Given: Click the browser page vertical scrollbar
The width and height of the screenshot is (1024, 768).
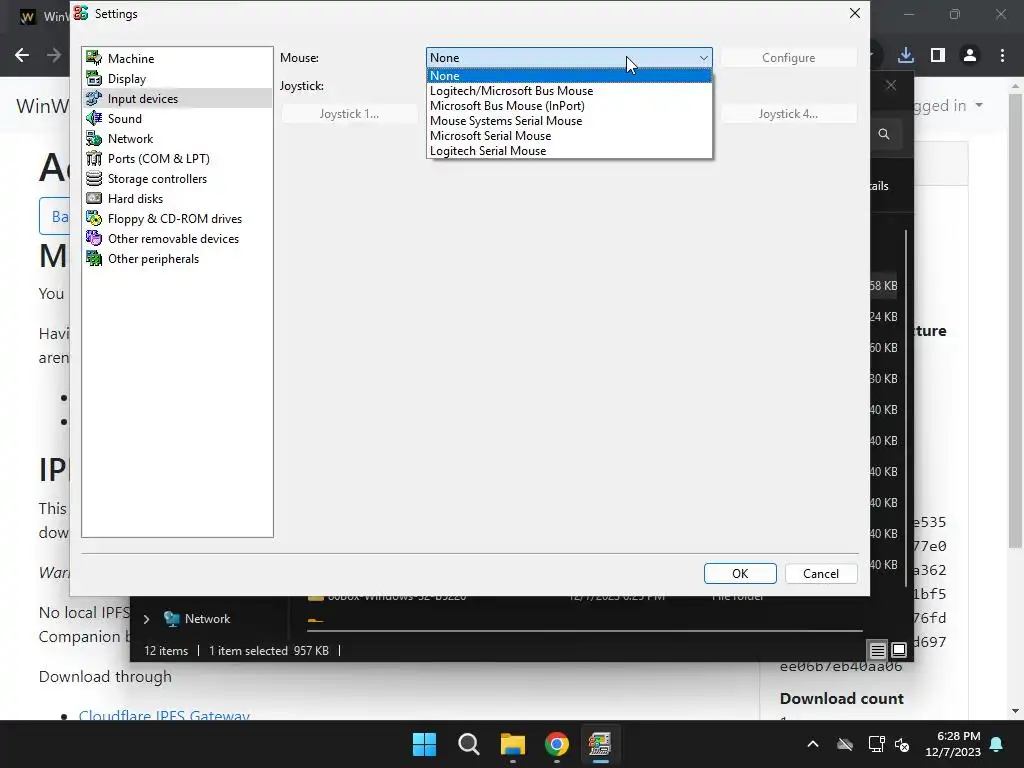Looking at the screenshot, I should click(1015, 320).
